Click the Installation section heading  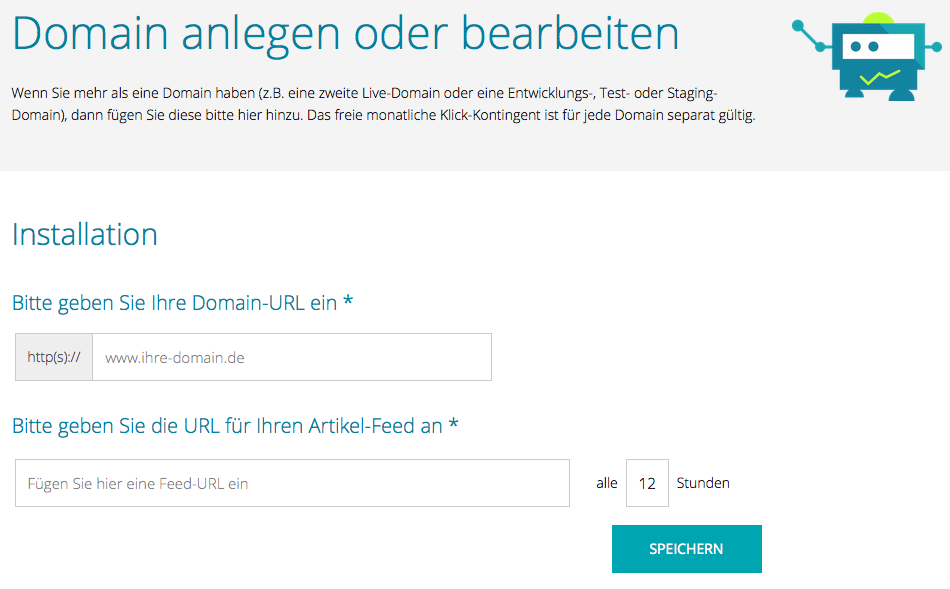(x=85, y=235)
